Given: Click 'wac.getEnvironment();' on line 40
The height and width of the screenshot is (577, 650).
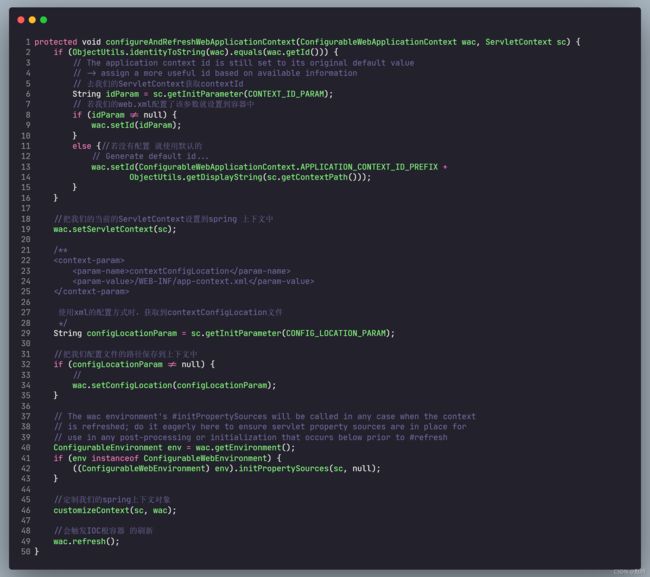Looking at the screenshot, I should pyautogui.click(x=245, y=448).
